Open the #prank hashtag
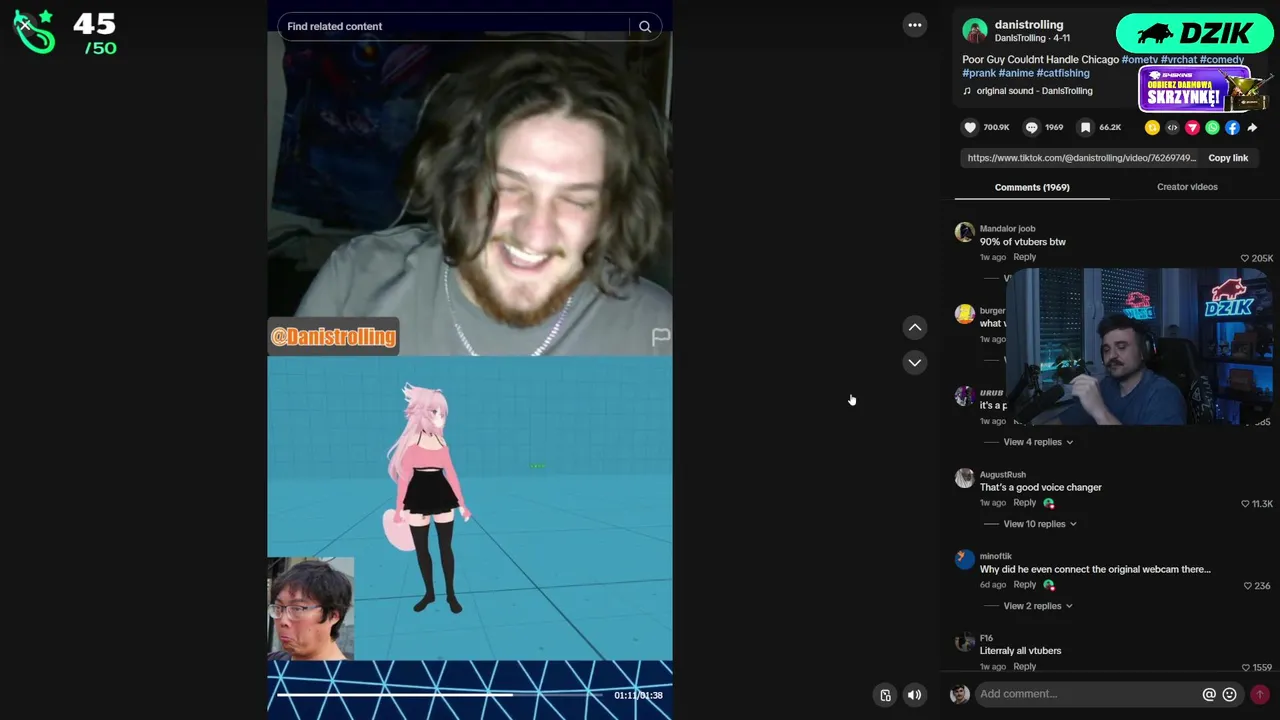Viewport: 1280px width, 720px height. tap(979, 73)
